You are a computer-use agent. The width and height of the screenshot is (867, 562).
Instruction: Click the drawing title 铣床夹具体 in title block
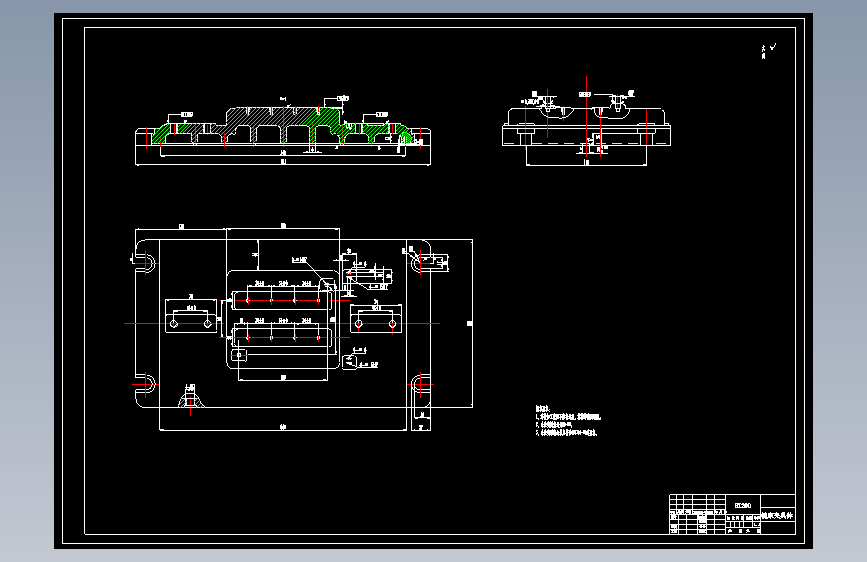coord(777,516)
